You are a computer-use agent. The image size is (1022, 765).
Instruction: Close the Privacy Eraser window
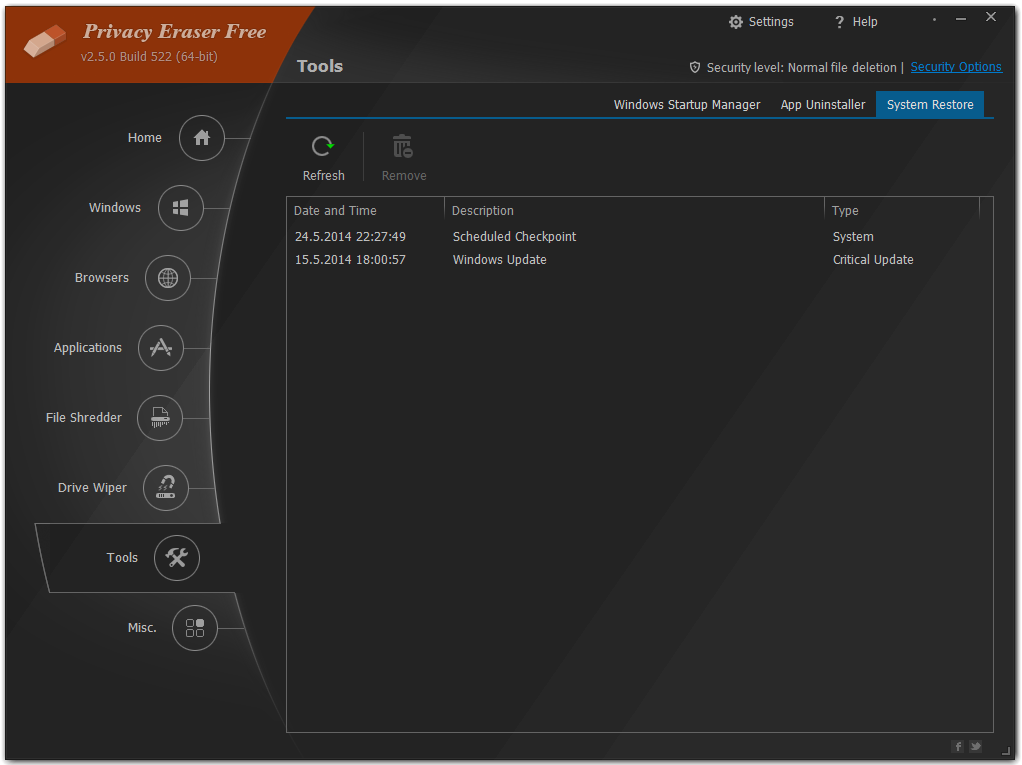point(991,18)
